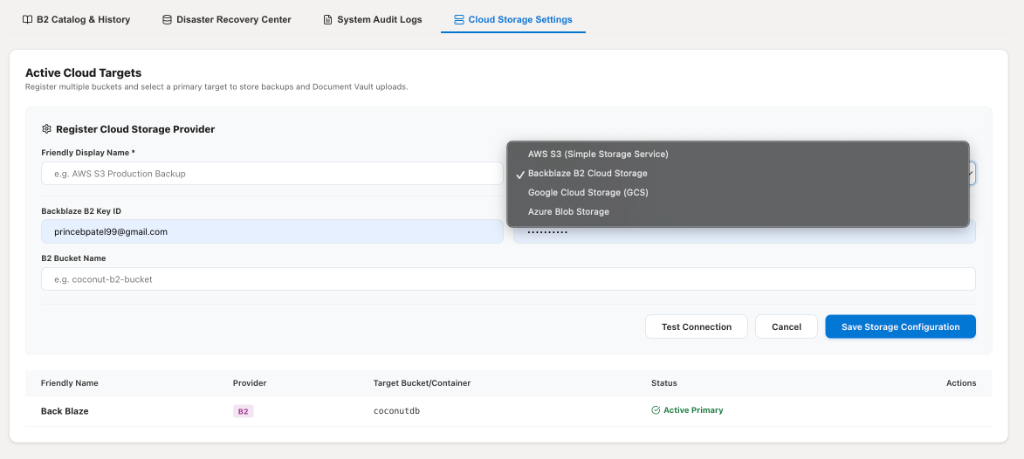
Task: Click the database icon beside Disaster Recovery
Action: pos(167,20)
